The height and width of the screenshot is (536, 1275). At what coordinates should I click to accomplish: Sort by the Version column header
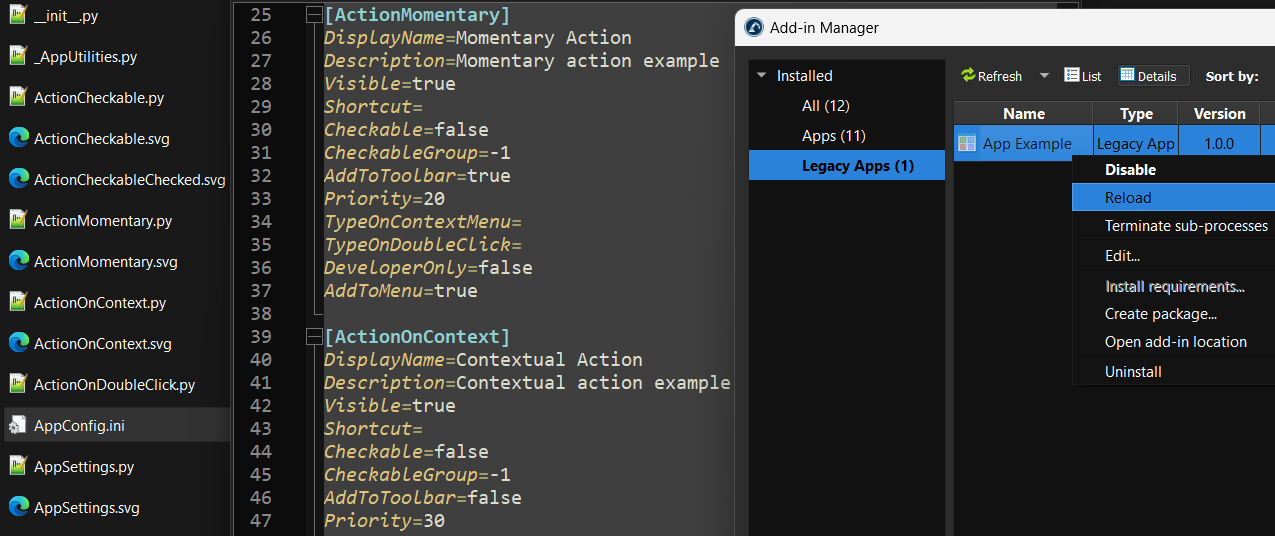tap(1219, 114)
